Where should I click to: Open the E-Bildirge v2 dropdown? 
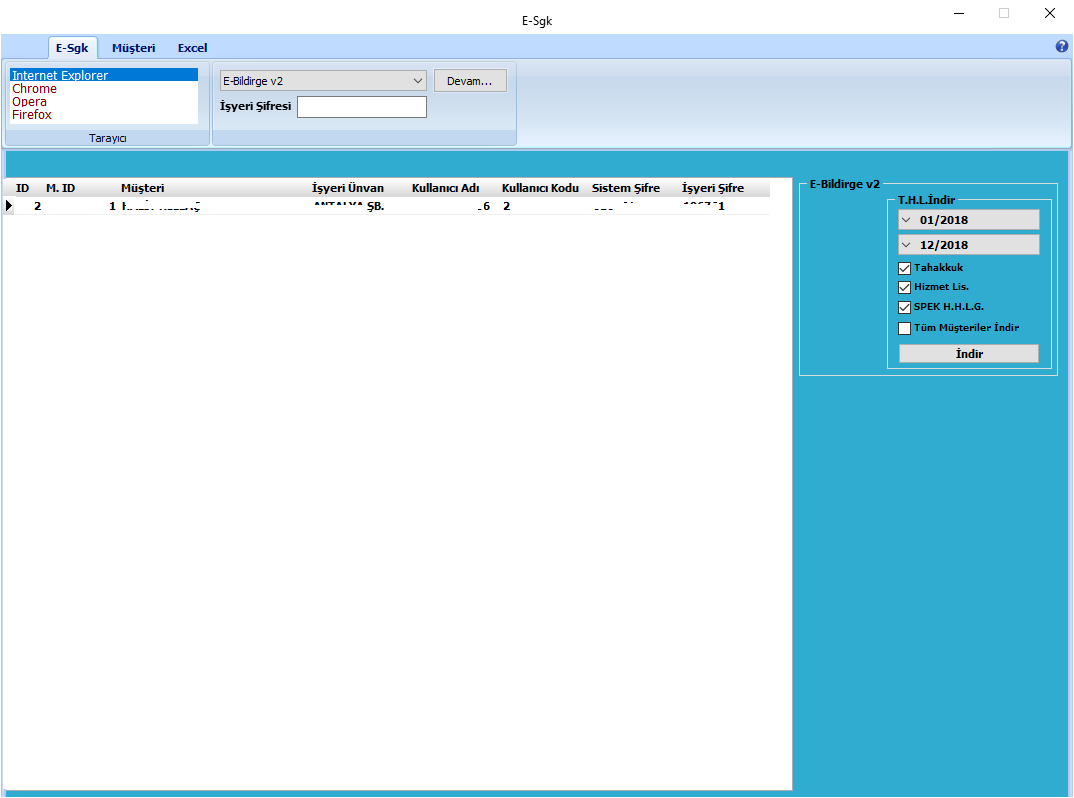point(417,81)
